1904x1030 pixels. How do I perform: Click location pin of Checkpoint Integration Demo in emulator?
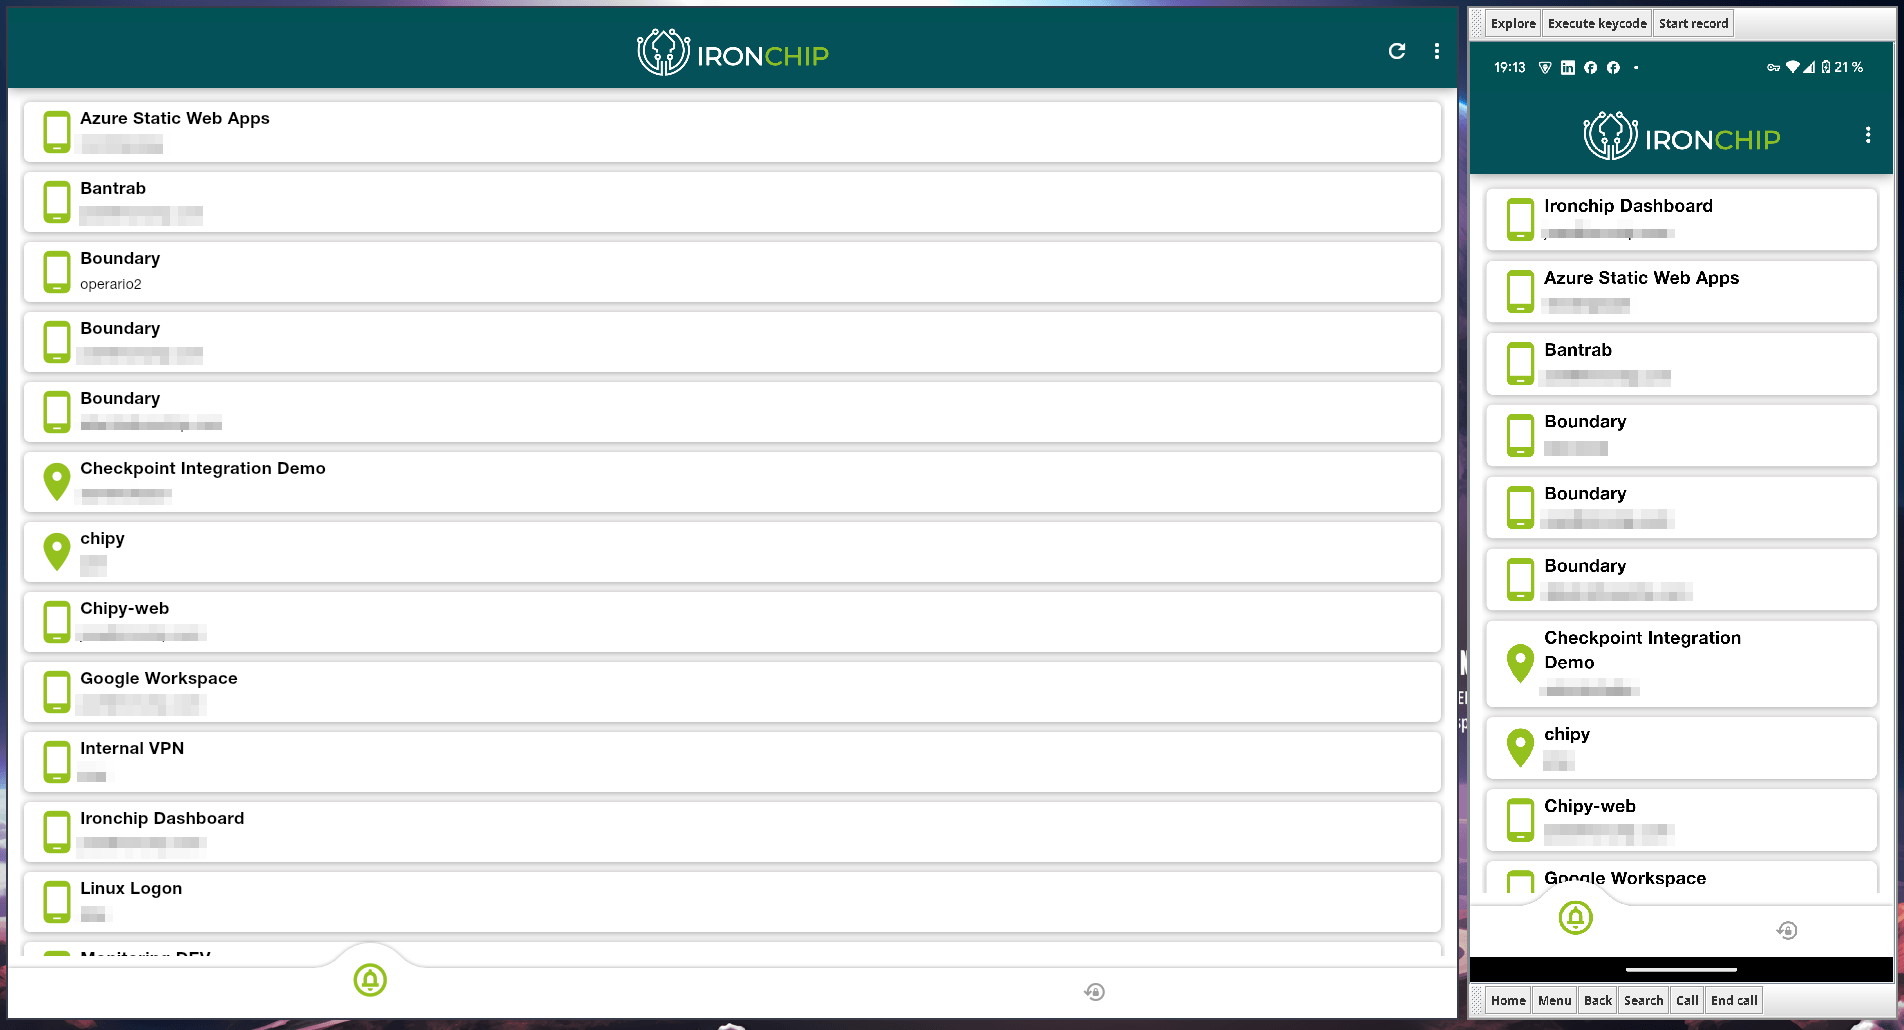1520,664
